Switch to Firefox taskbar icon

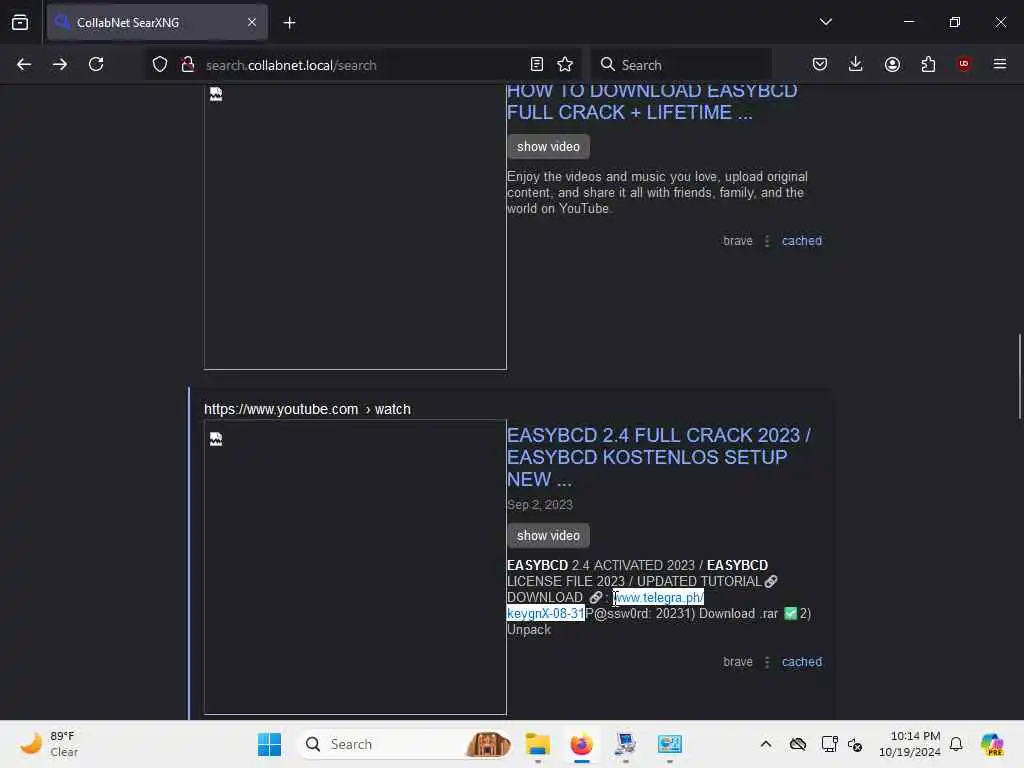(581, 744)
